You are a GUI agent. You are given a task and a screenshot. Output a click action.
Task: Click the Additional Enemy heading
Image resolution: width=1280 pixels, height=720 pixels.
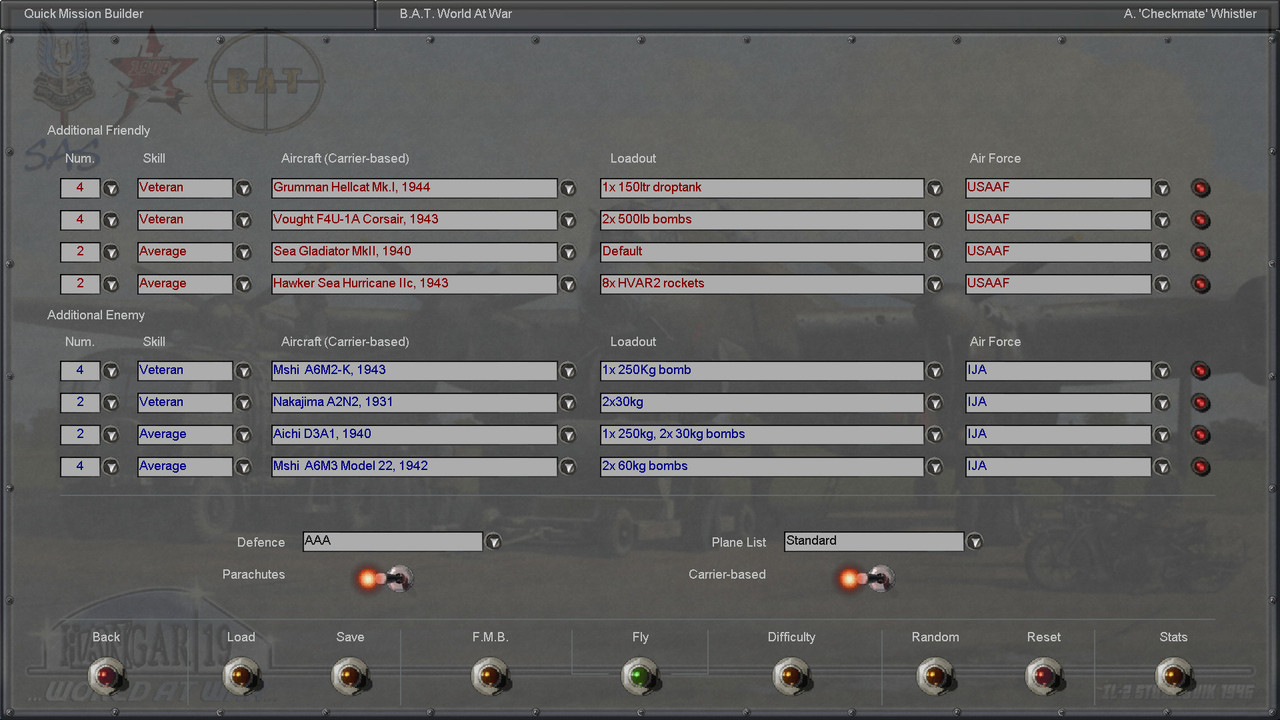pos(96,315)
